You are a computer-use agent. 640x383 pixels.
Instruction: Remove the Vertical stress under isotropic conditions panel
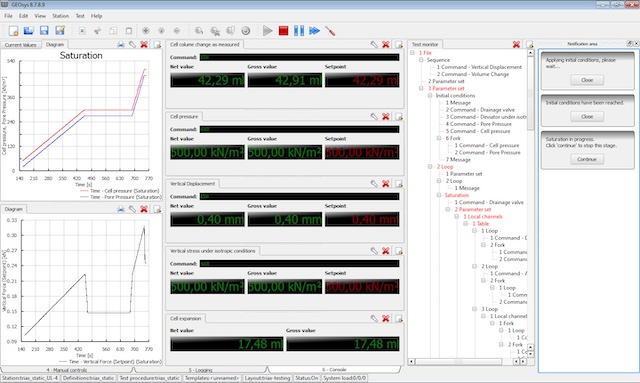coord(386,251)
